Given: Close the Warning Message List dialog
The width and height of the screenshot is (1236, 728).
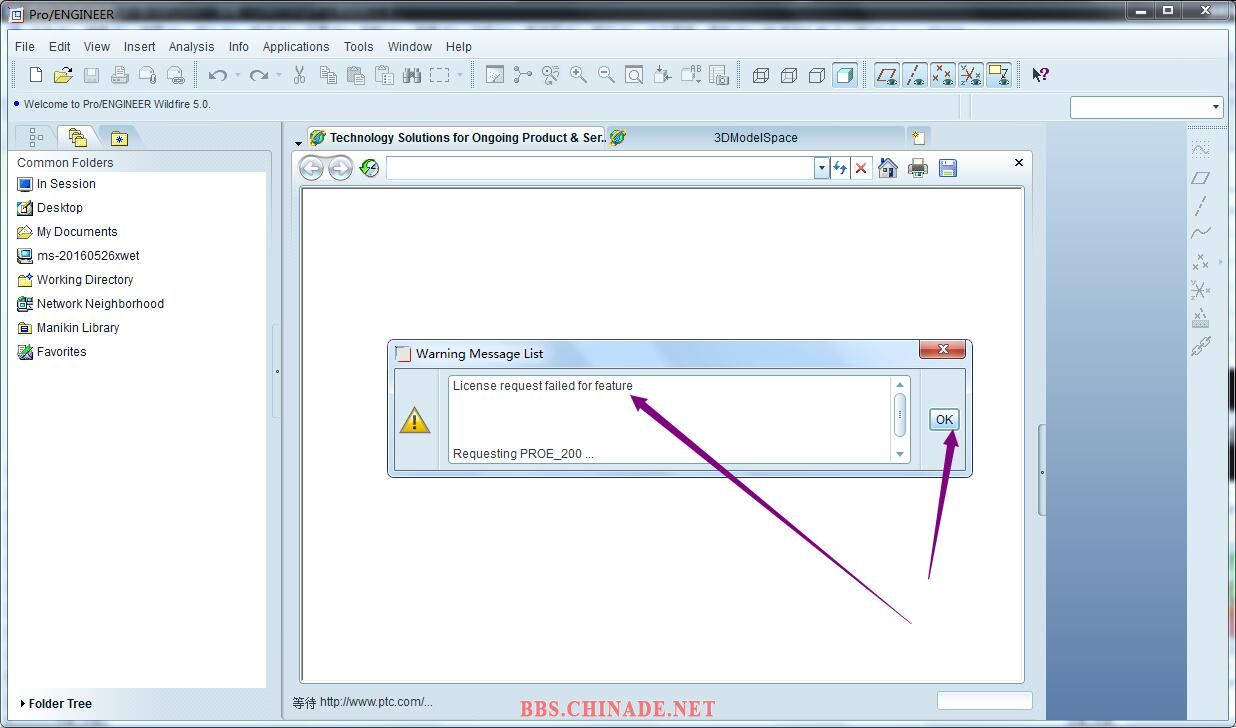Looking at the screenshot, I should pyautogui.click(x=942, y=349).
